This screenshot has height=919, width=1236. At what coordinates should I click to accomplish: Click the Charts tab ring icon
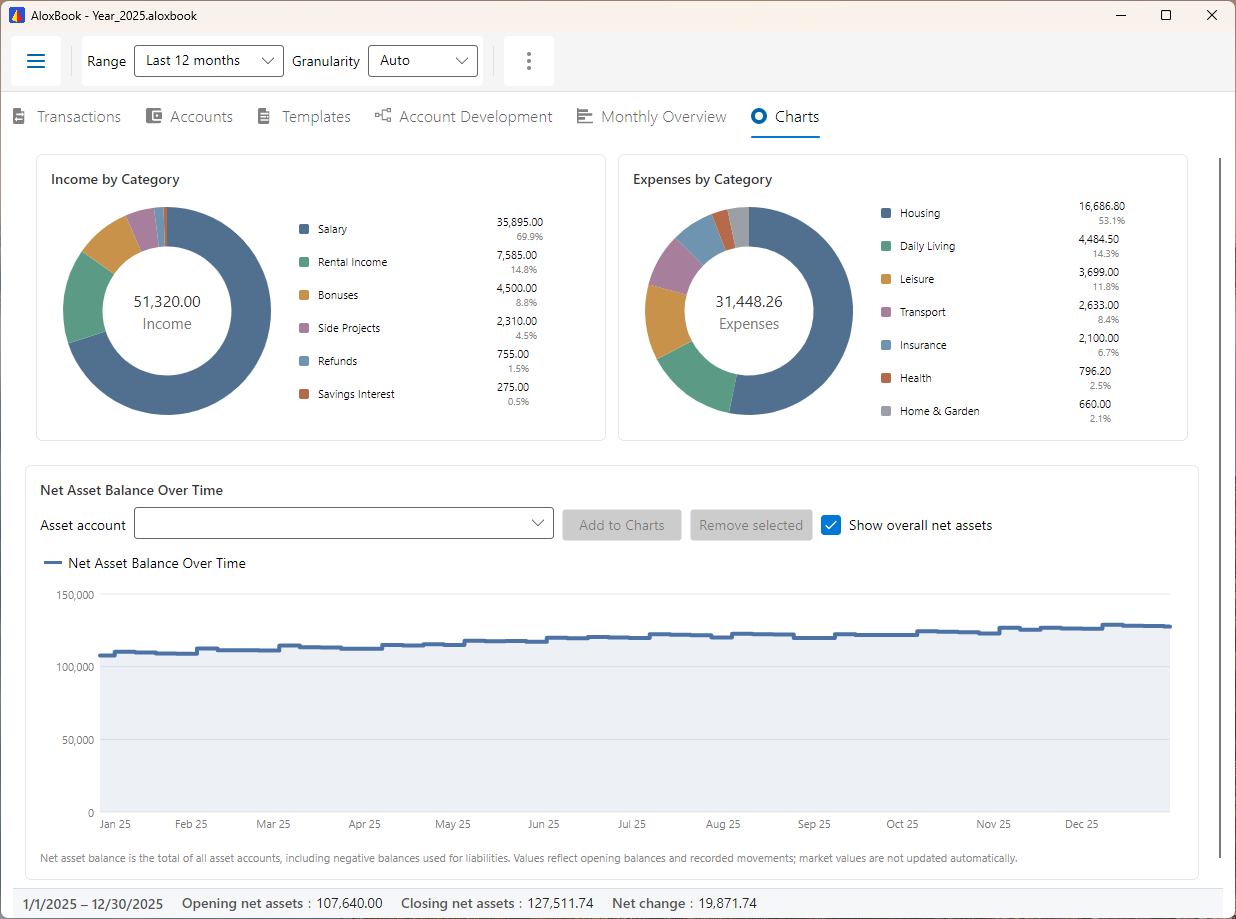click(759, 116)
